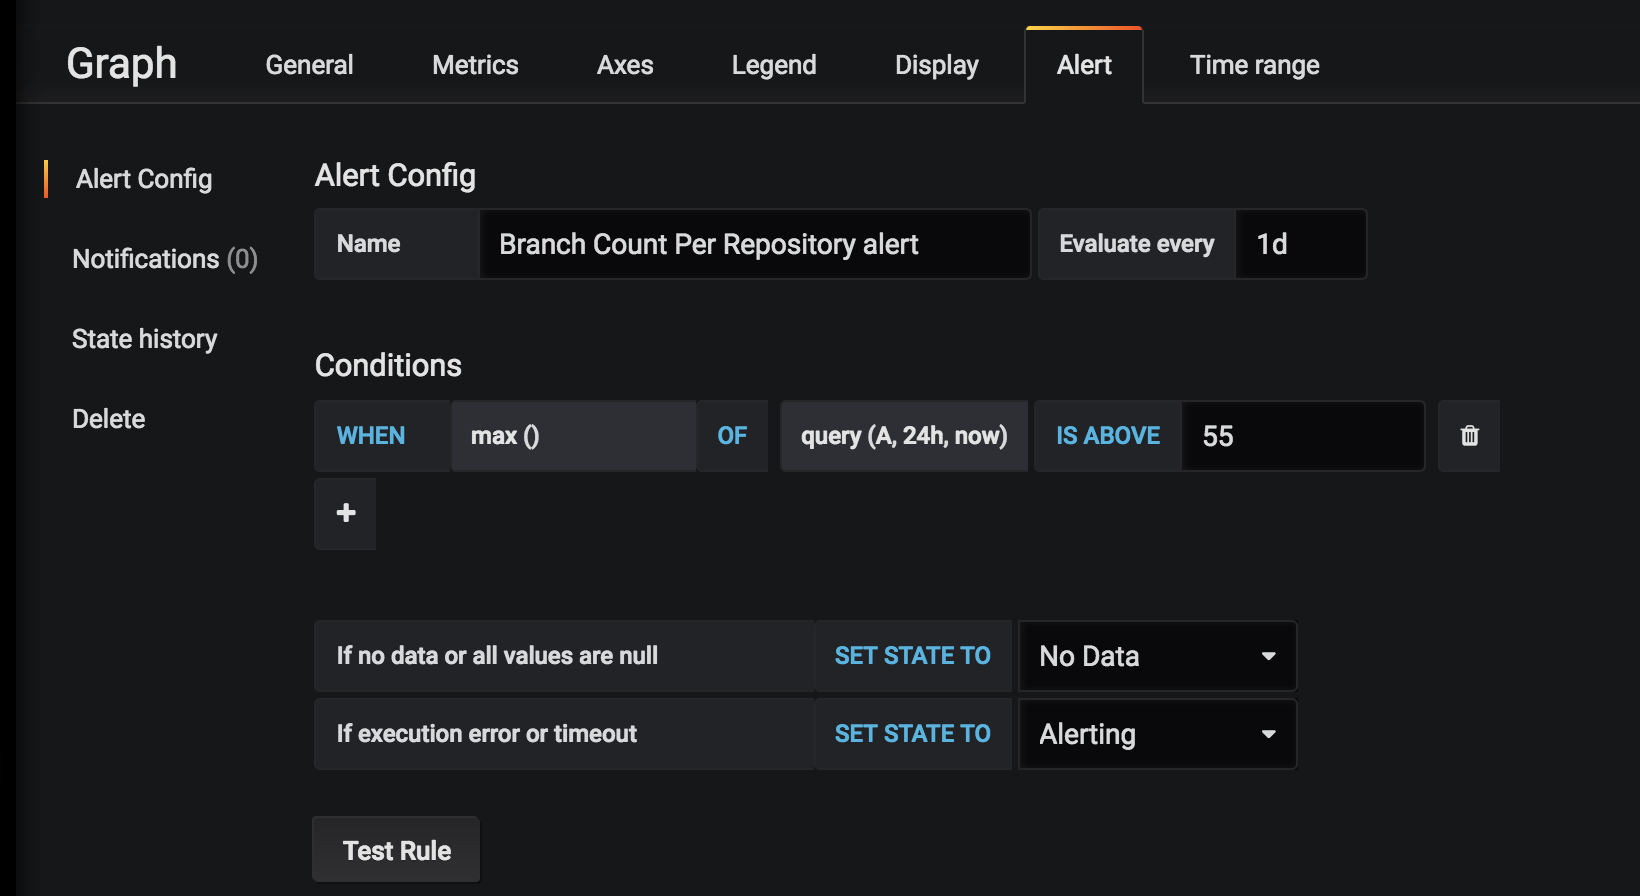The height and width of the screenshot is (896, 1640).
Task: Switch to the General tab
Action: tap(309, 65)
